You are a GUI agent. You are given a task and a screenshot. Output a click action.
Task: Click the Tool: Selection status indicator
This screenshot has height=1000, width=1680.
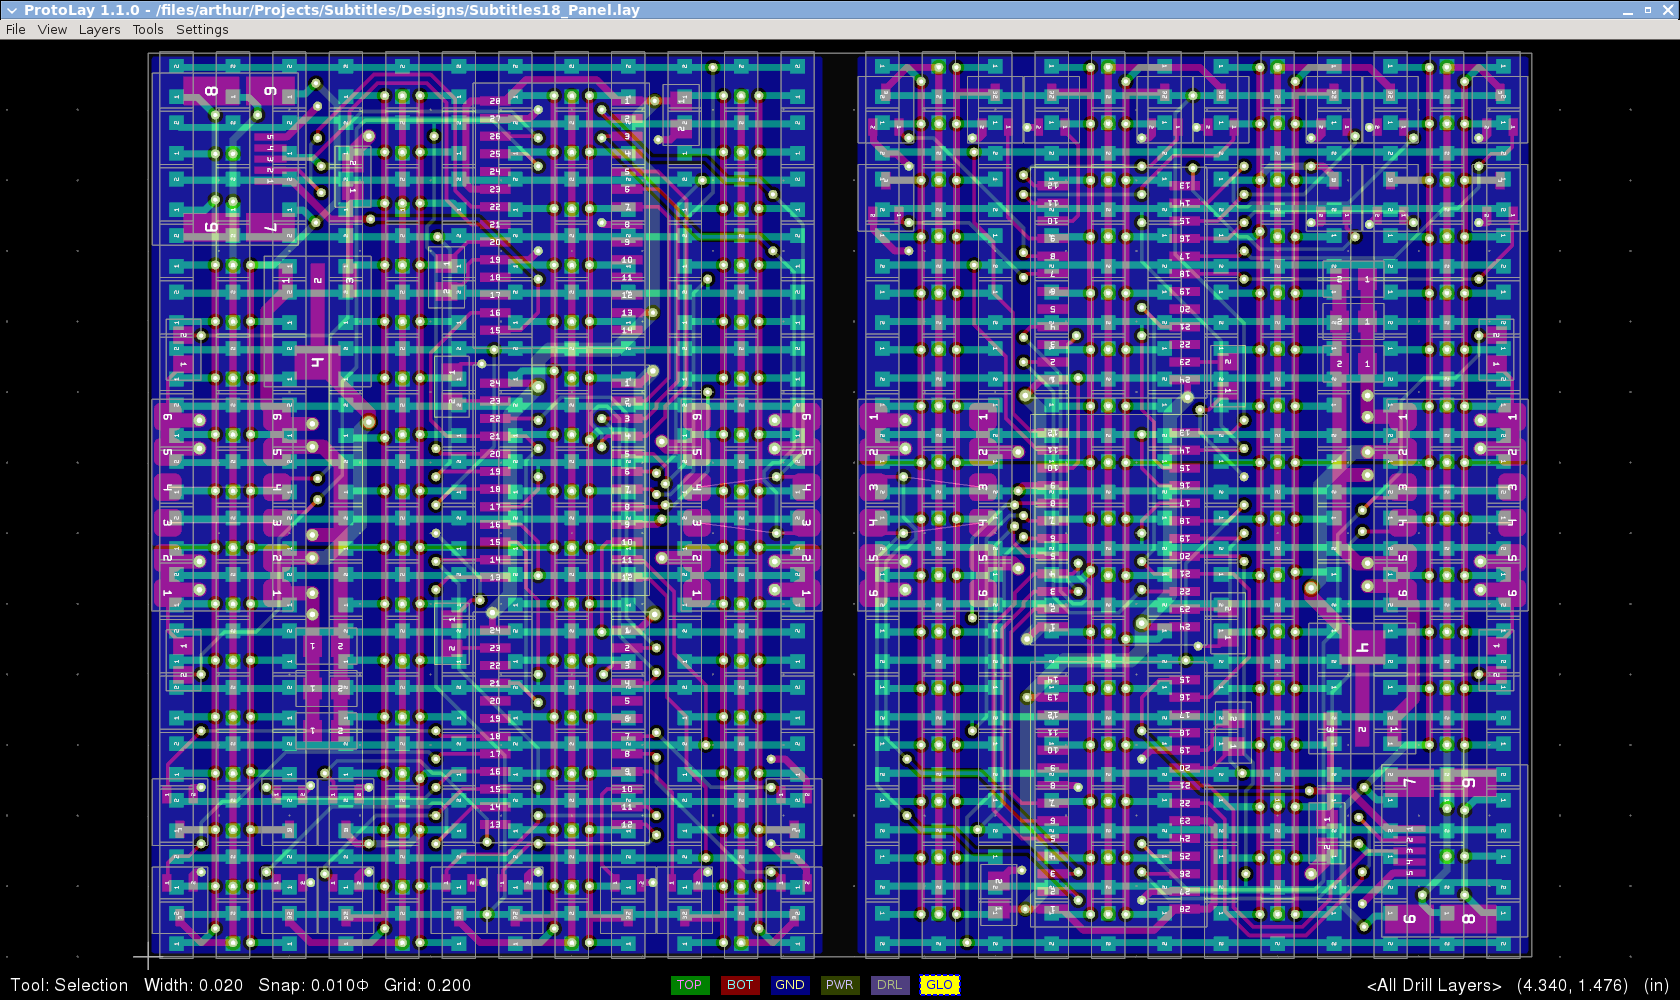(69, 985)
